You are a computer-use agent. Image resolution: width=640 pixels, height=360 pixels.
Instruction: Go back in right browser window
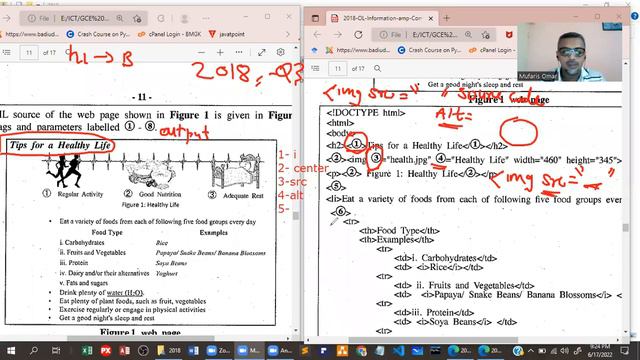coord(318,35)
